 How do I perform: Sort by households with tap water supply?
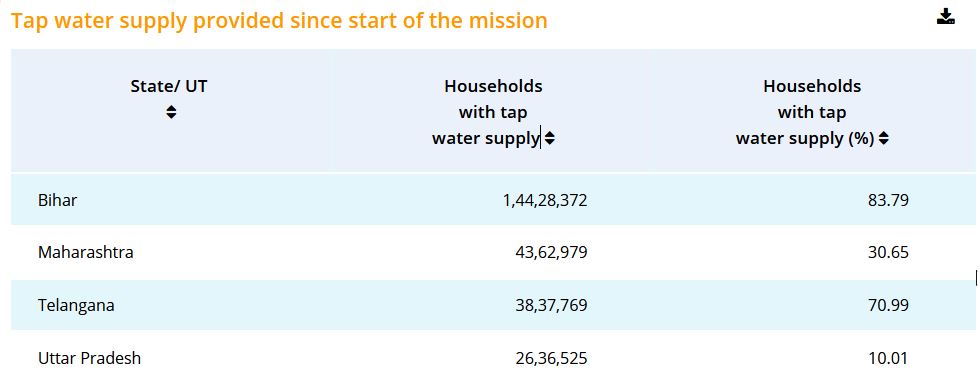[x=550, y=139]
